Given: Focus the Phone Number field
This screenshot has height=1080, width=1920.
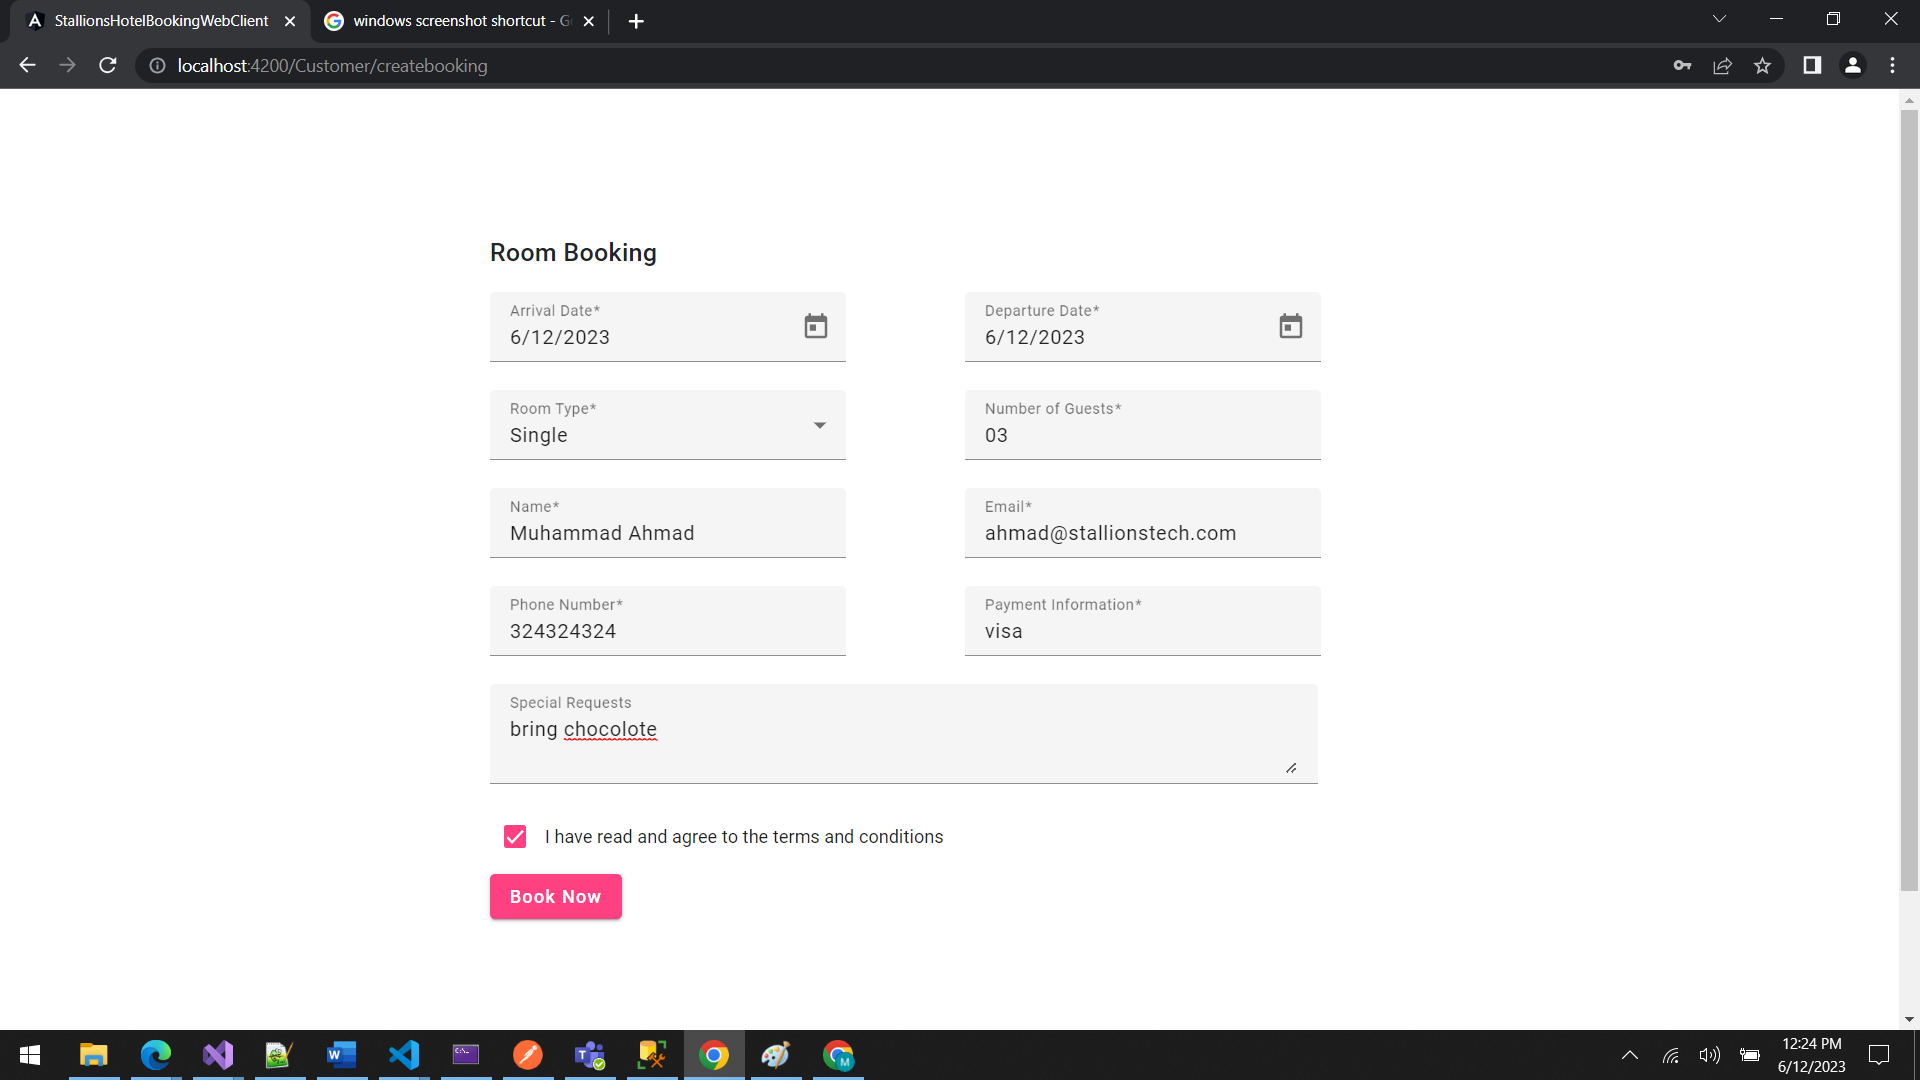Looking at the screenshot, I should click(668, 621).
